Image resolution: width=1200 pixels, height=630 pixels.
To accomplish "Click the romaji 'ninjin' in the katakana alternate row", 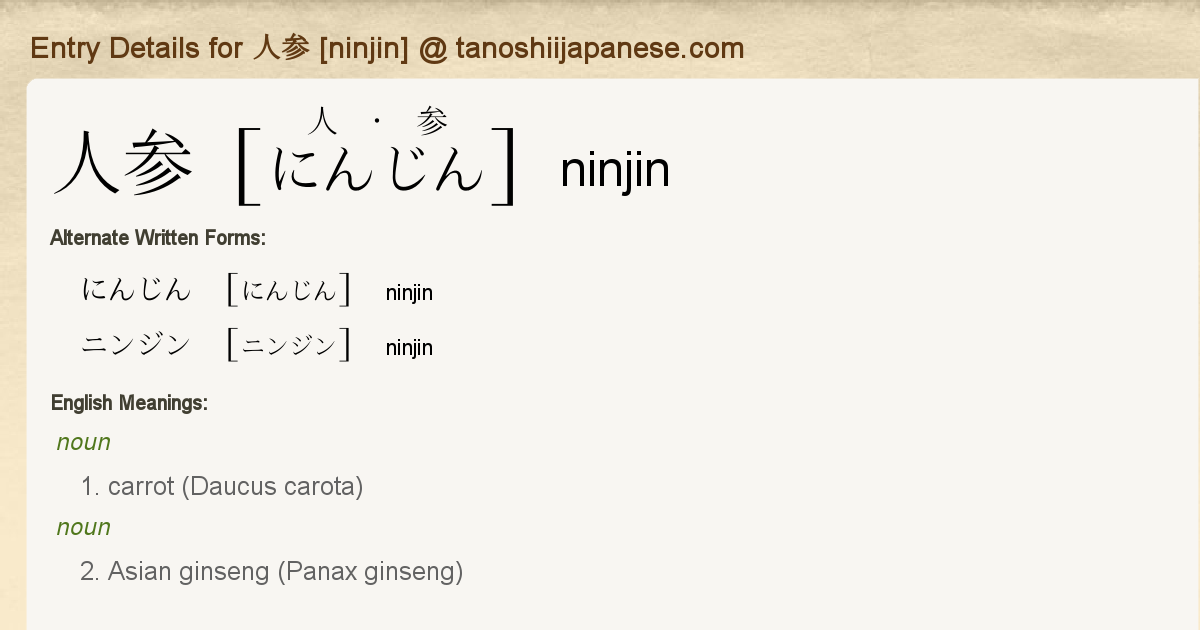I will pyautogui.click(x=409, y=348).
